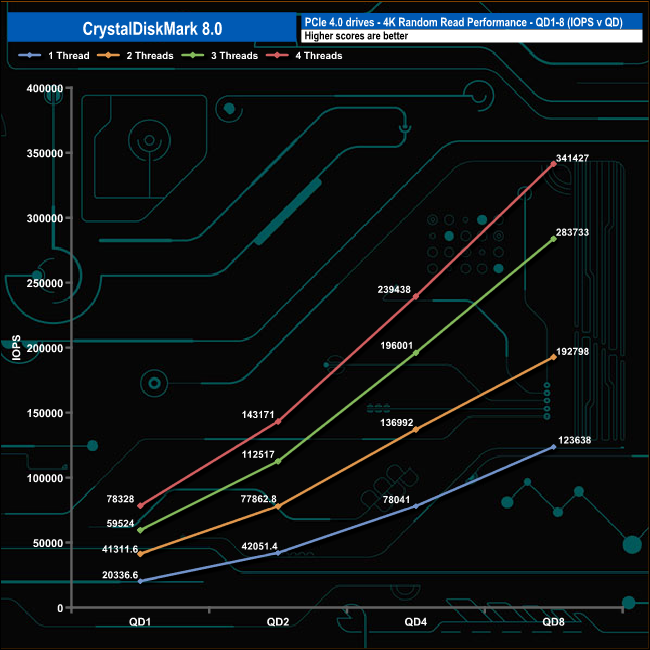650x650 pixels.
Task: Click the QD8 axis label
Action: pos(553,622)
